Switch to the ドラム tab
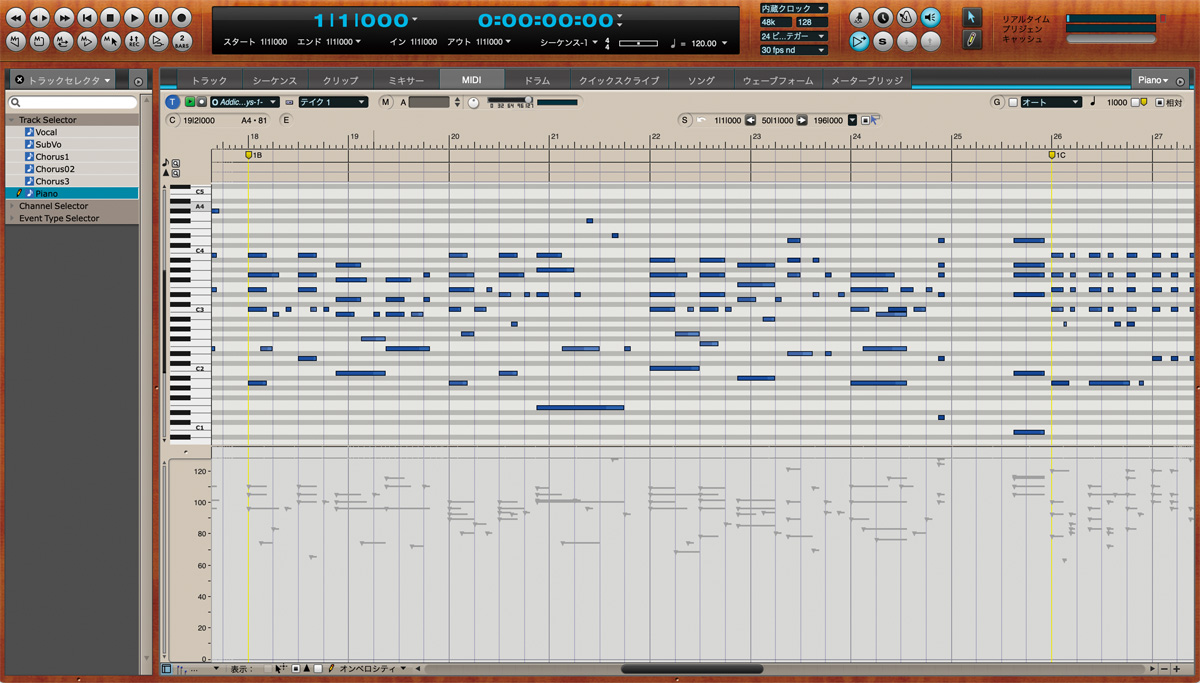 (x=537, y=80)
